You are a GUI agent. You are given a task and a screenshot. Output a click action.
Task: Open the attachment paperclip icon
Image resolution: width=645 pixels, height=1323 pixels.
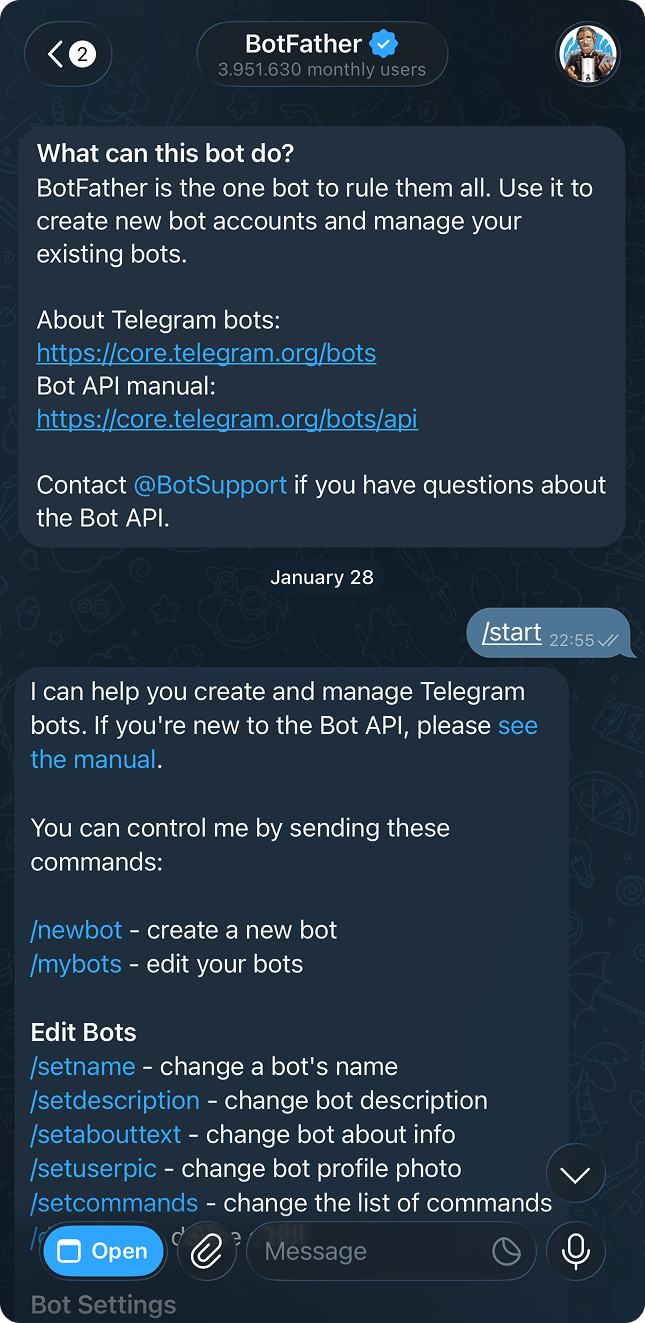pos(207,1251)
